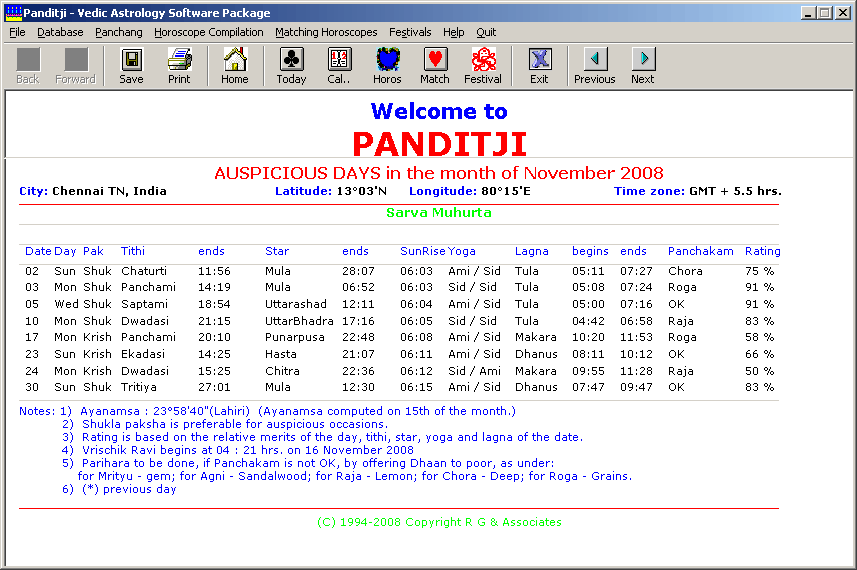Open the Festivals menu
Image resolution: width=857 pixels, height=570 pixels.
click(410, 32)
